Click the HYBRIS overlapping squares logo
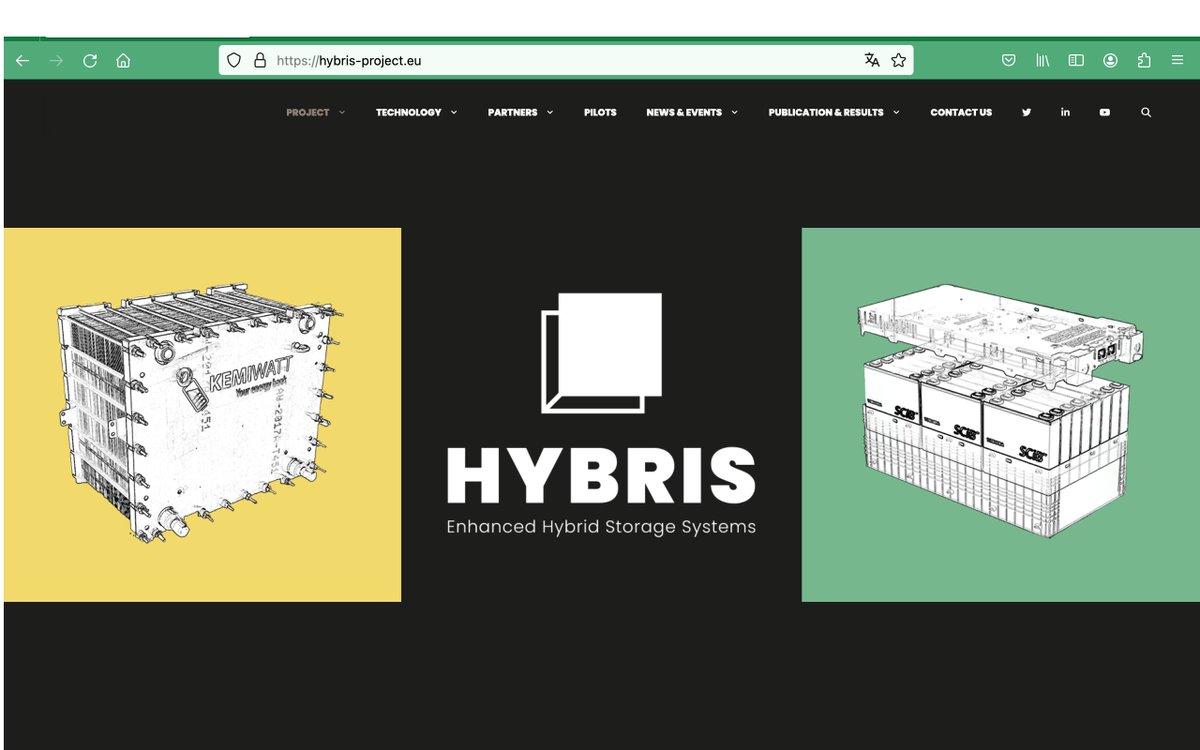1200x750 pixels. click(601, 353)
